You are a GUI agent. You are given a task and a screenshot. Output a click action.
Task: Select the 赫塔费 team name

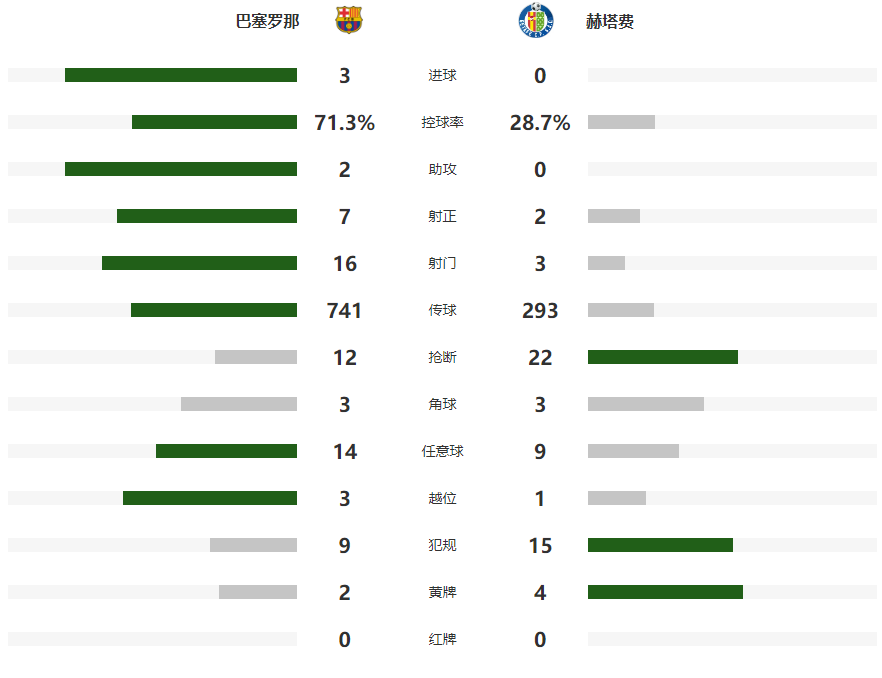610,21
